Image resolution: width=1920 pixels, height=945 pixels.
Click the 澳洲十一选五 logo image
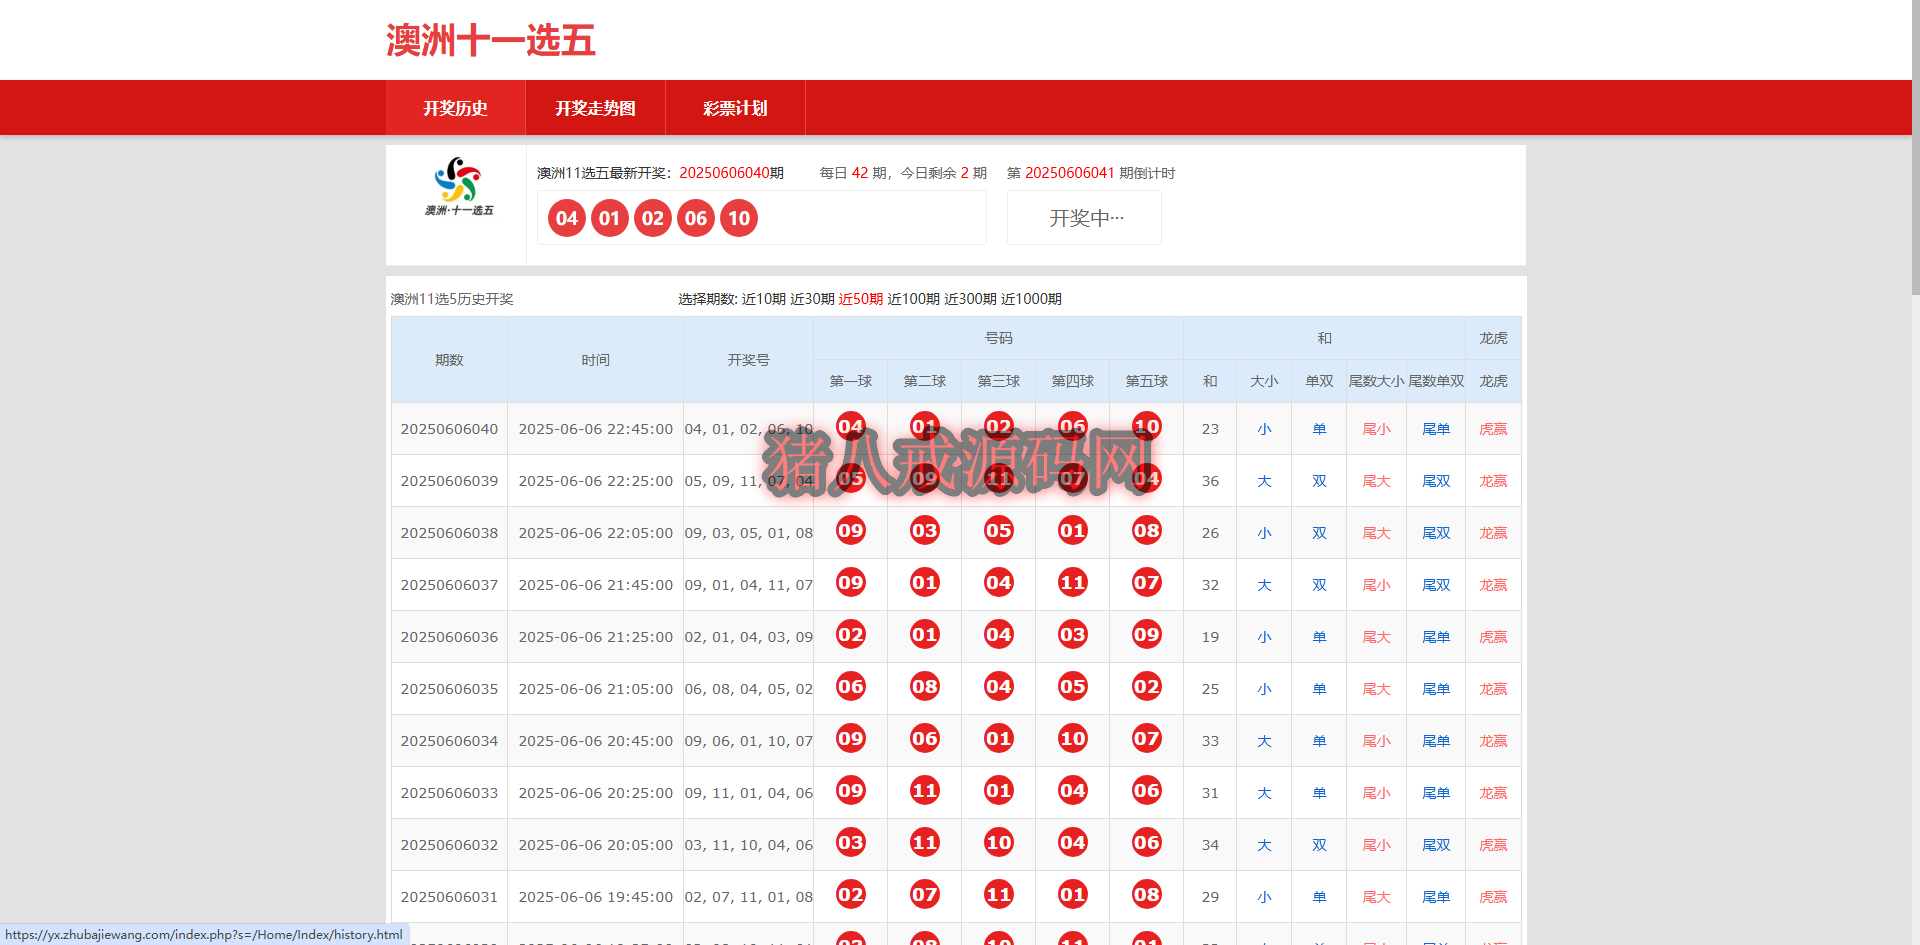(x=458, y=186)
